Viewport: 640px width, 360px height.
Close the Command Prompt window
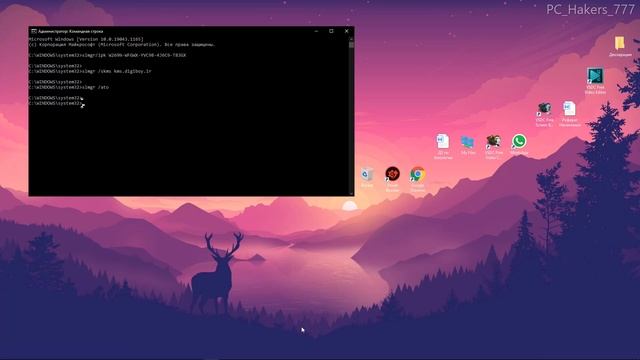point(347,31)
